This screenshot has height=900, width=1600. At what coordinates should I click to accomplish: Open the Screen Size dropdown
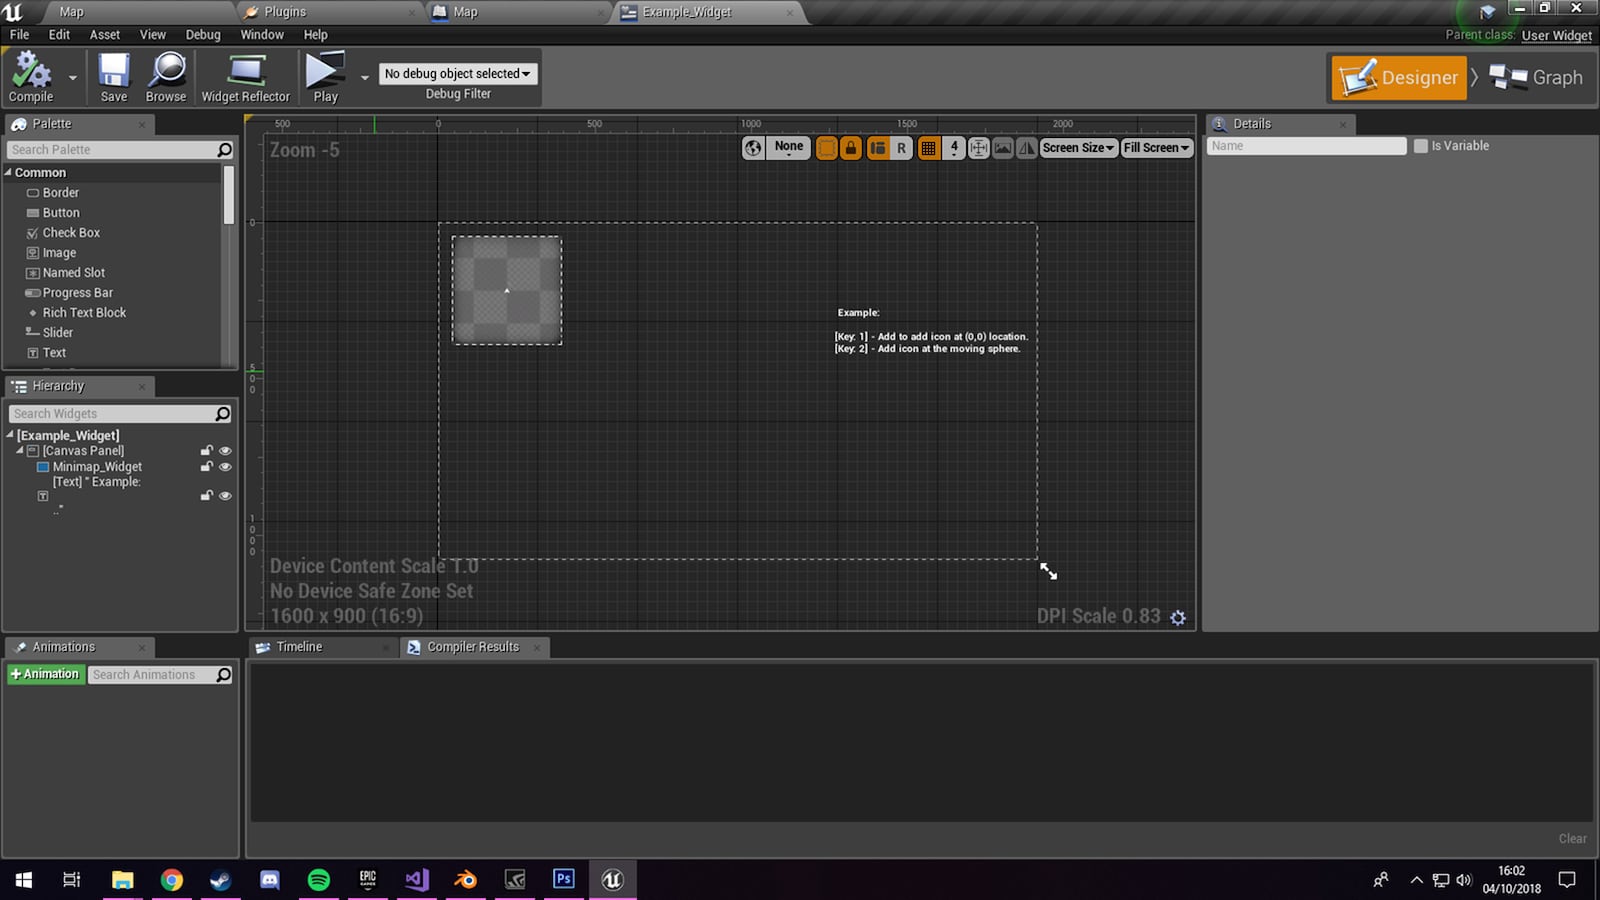1078,147
